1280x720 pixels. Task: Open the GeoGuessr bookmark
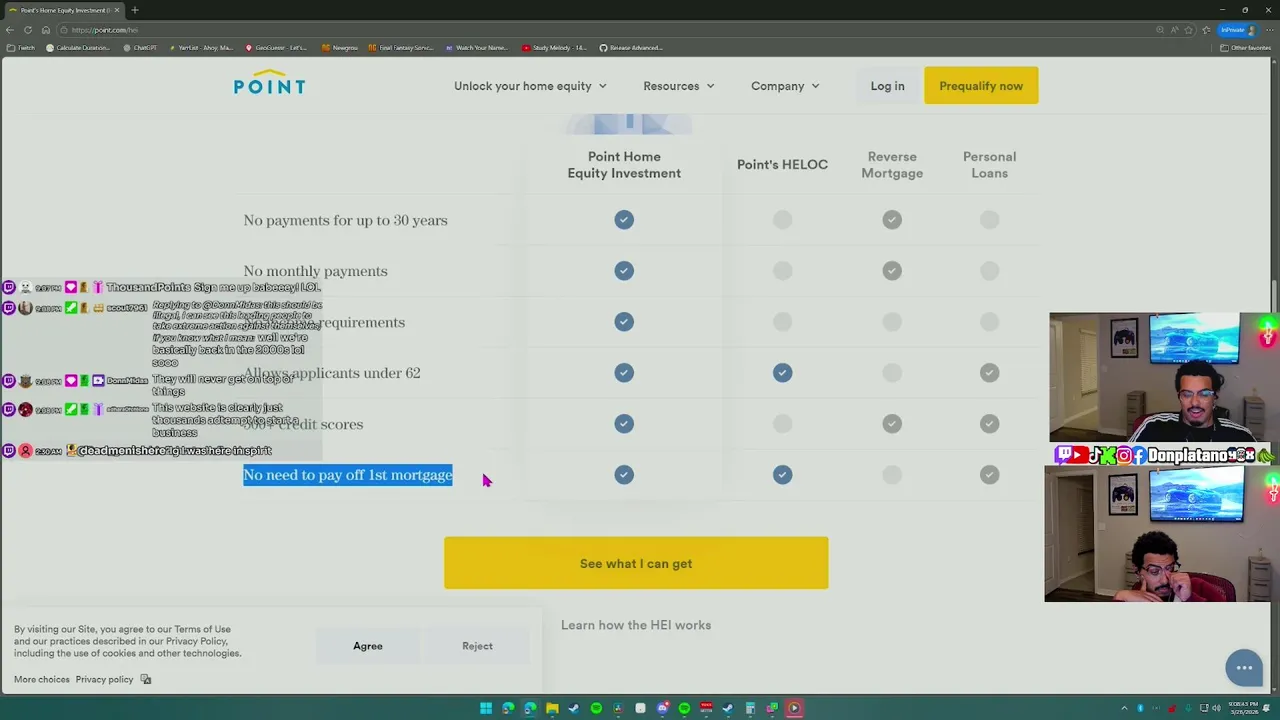(x=277, y=47)
